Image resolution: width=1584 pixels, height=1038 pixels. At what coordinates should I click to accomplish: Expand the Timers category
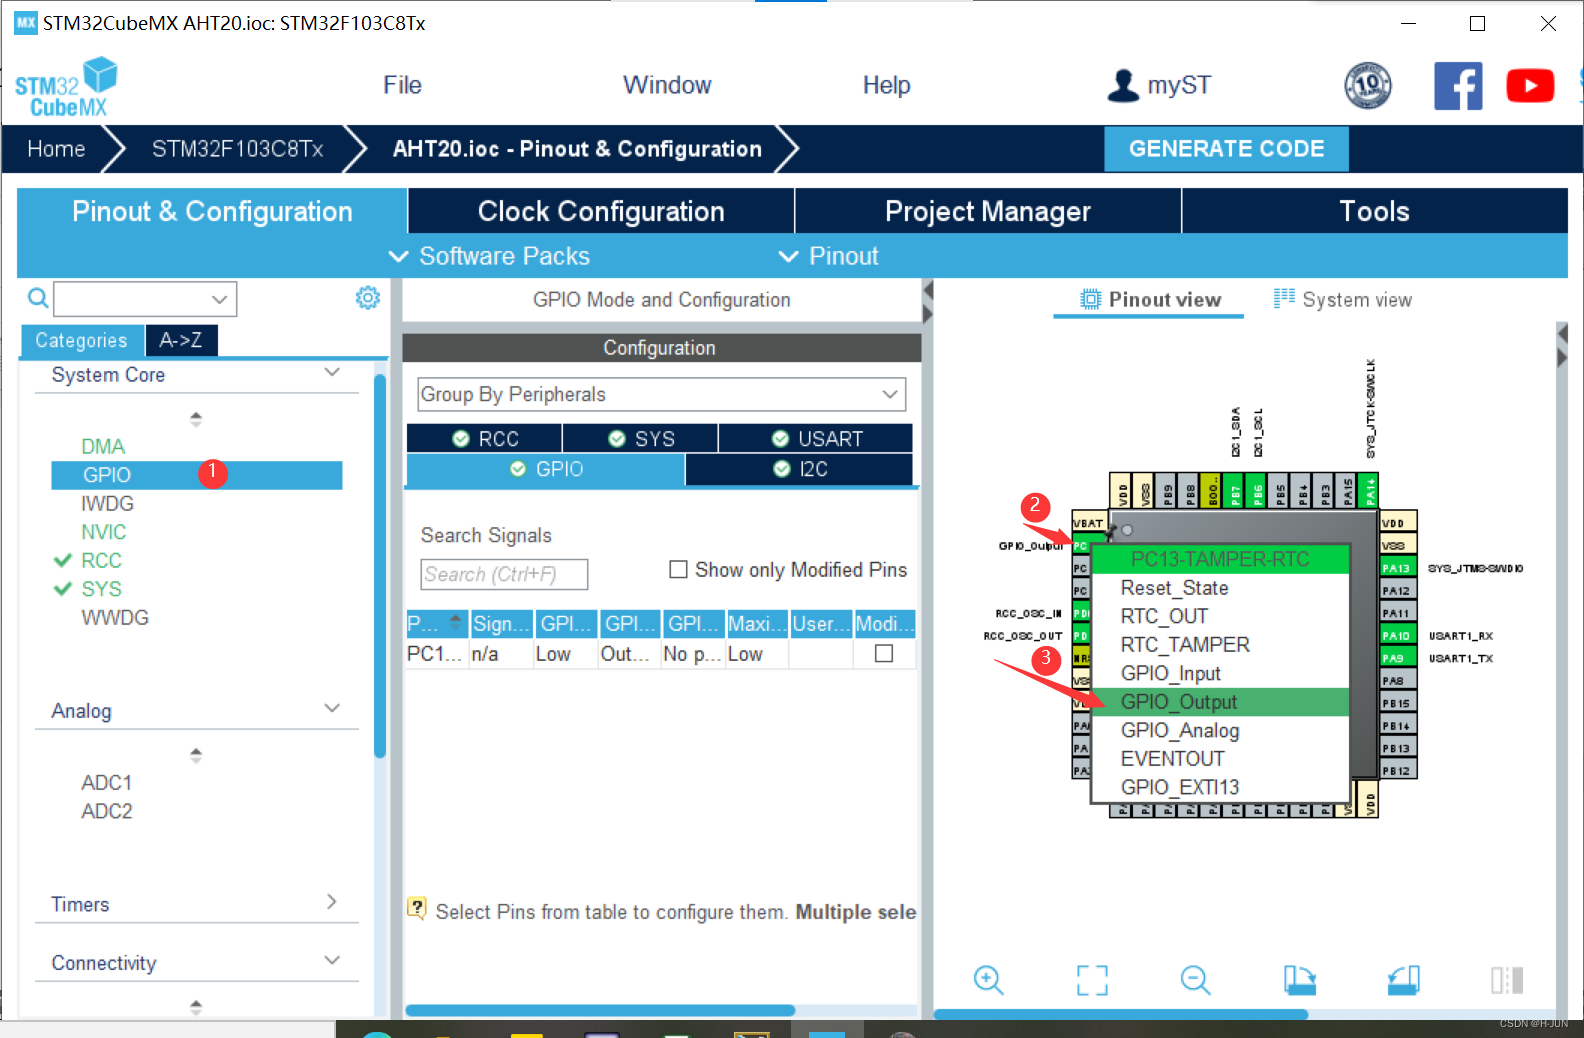point(332,902)
